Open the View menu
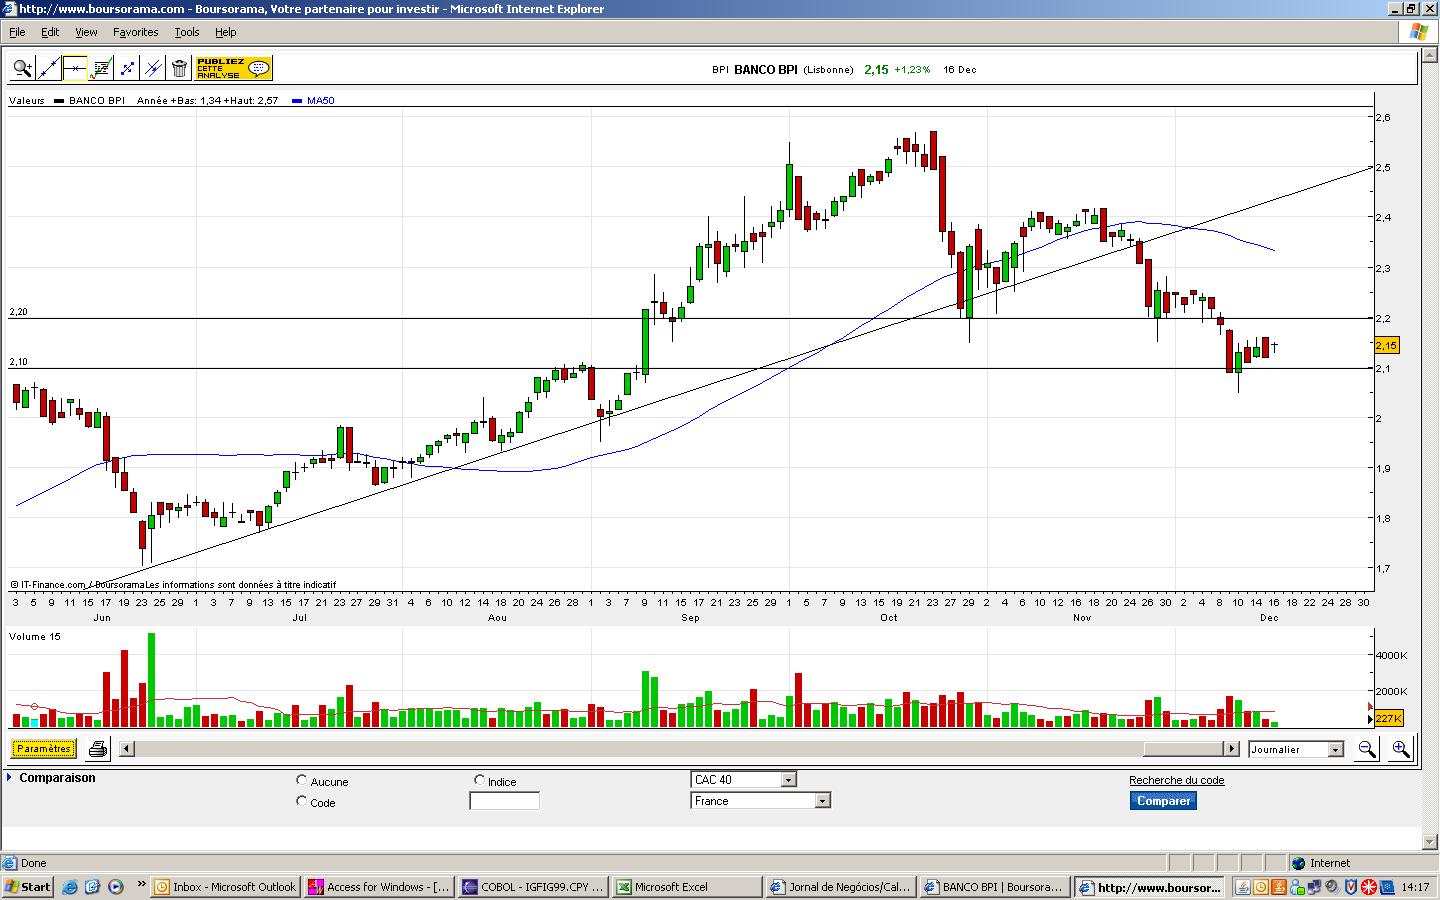The height and width of the screenshot is (900, 1440). click(86, 32)
